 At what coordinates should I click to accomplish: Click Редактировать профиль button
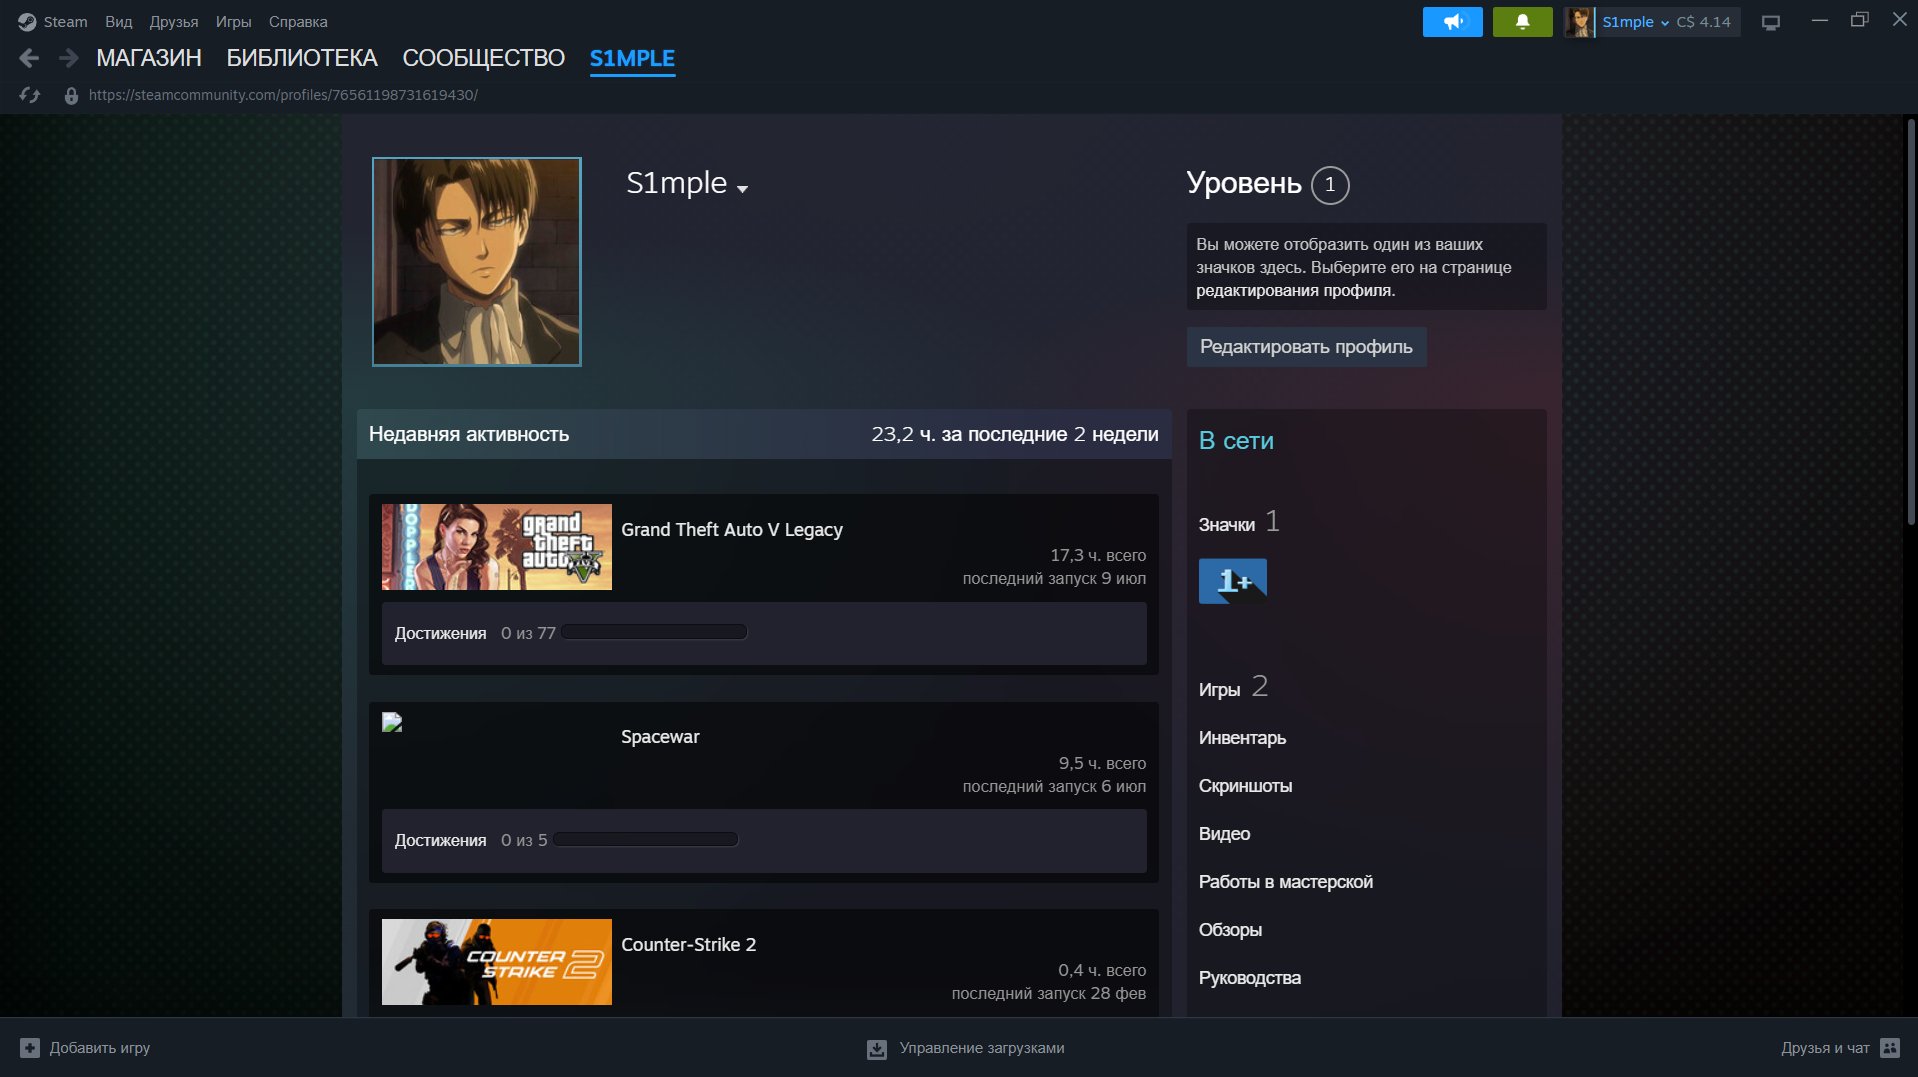1306,347
